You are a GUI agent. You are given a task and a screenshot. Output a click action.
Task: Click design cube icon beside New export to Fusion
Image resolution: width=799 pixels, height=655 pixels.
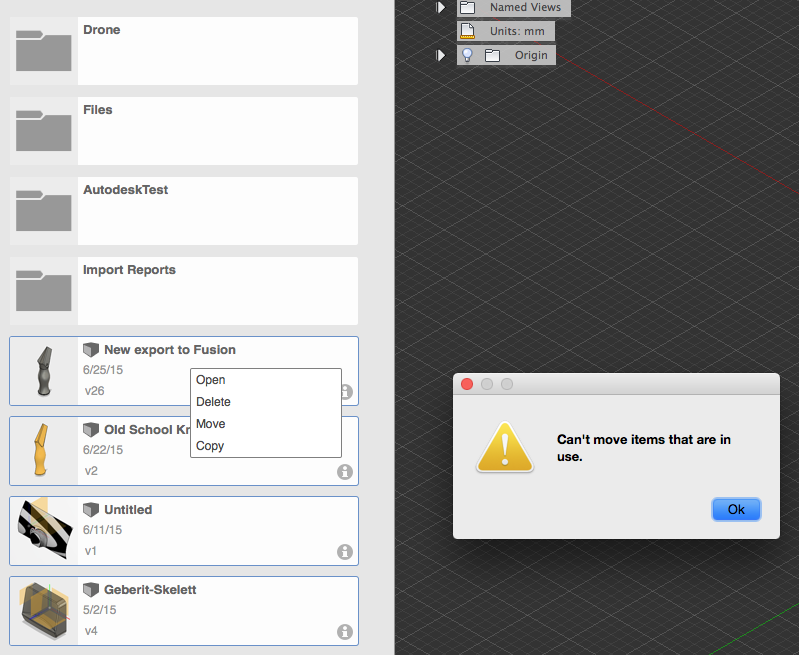(x=91, y=350)
